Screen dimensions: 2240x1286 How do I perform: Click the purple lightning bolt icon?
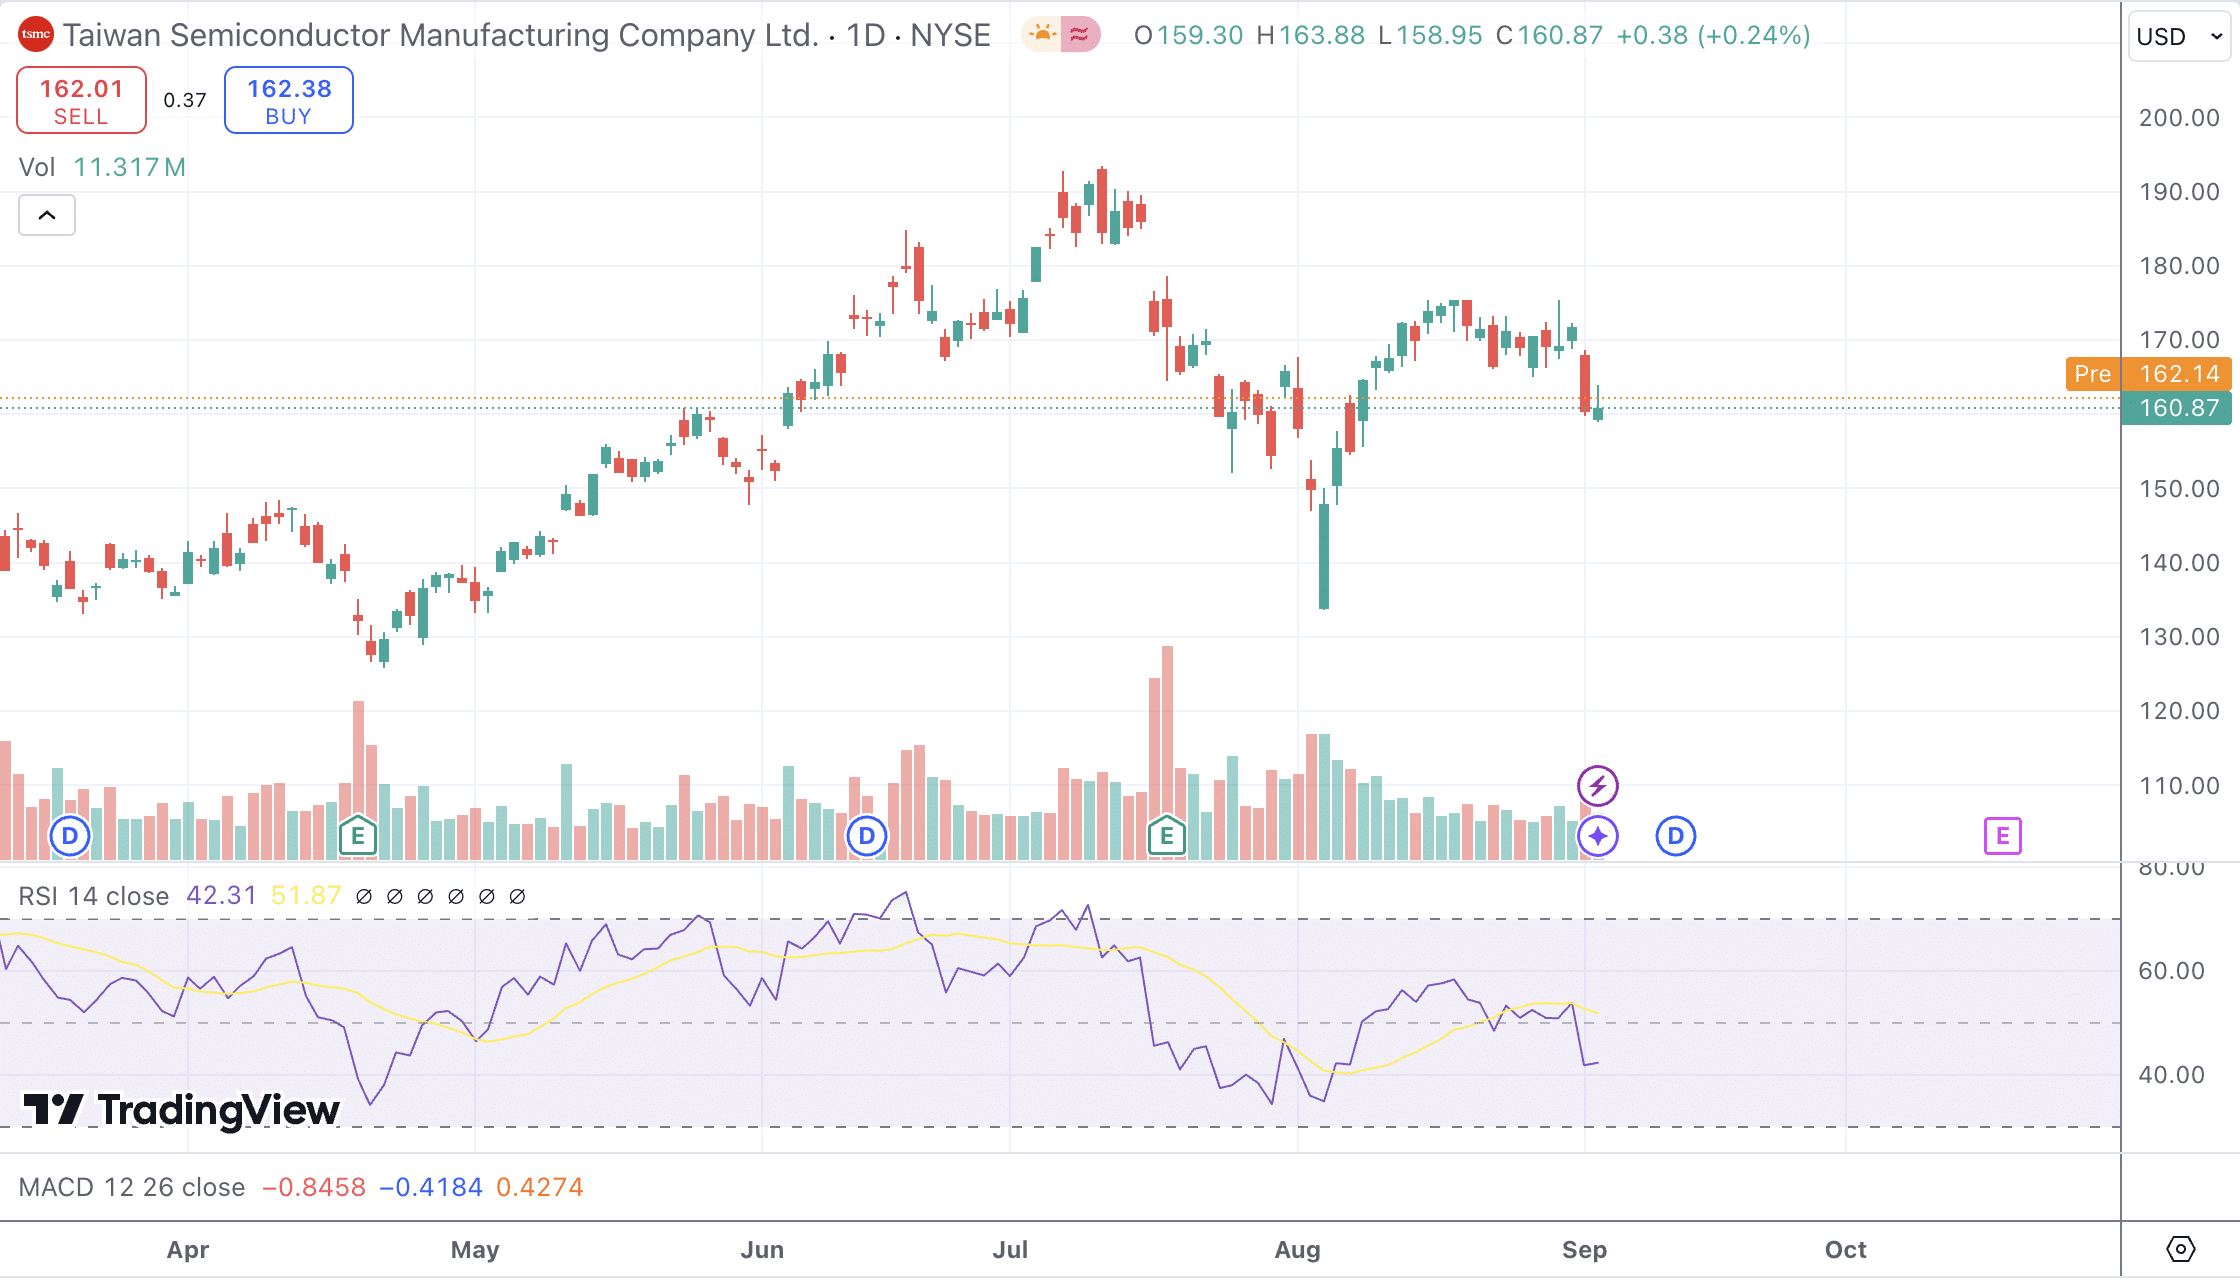pos(1598,786)
